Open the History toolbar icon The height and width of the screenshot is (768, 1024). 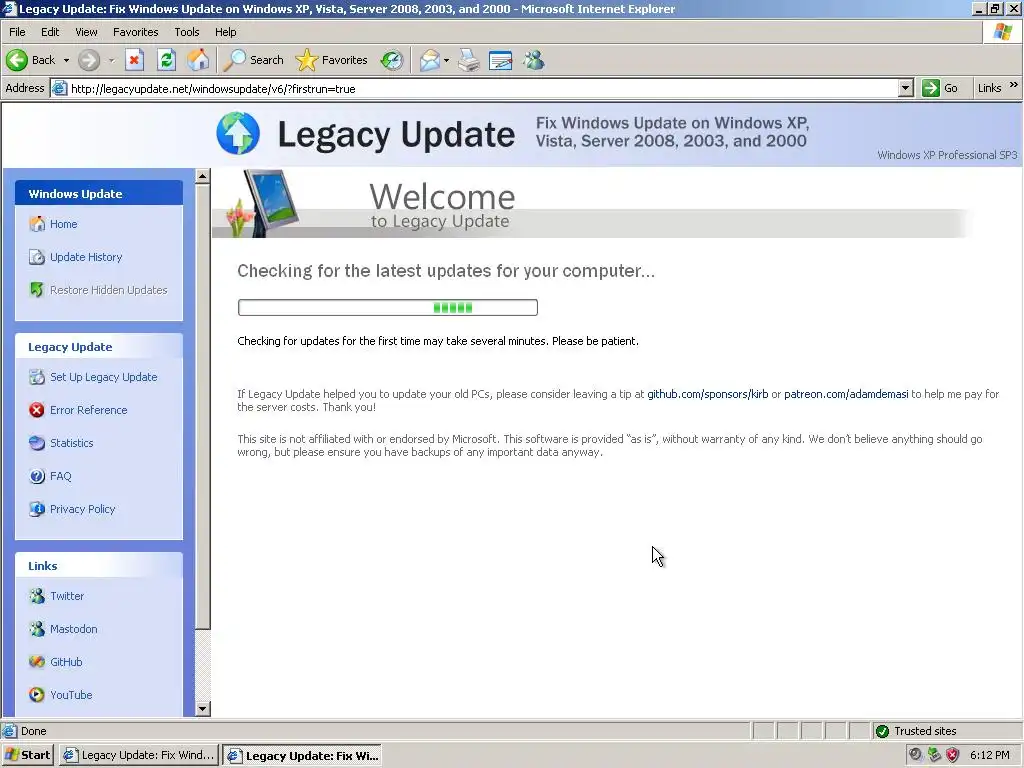click(392, 60)
